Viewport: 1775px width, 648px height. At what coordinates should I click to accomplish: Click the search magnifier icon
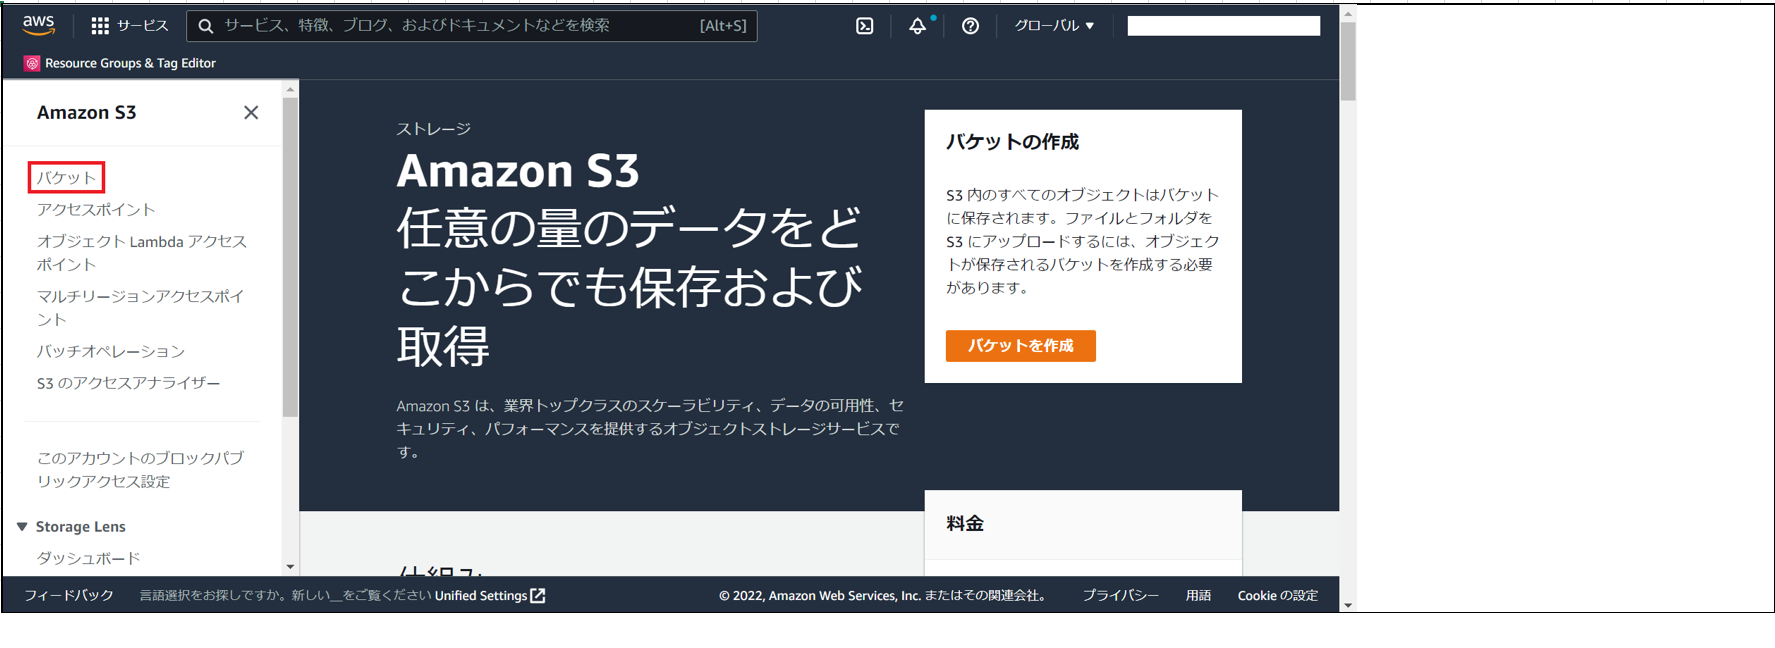tap(206, 26)
